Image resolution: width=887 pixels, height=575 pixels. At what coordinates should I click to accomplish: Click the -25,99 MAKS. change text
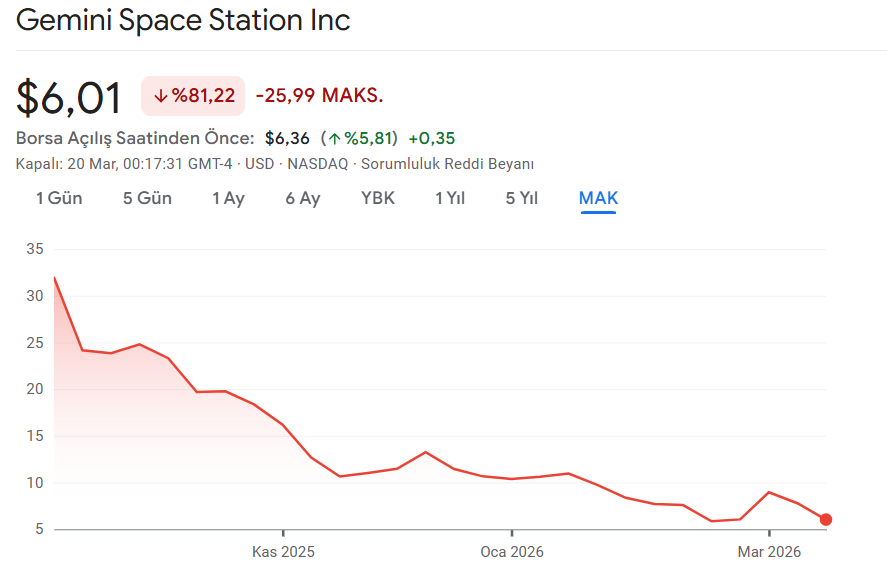pyautogui.click(x=319, y=96)
